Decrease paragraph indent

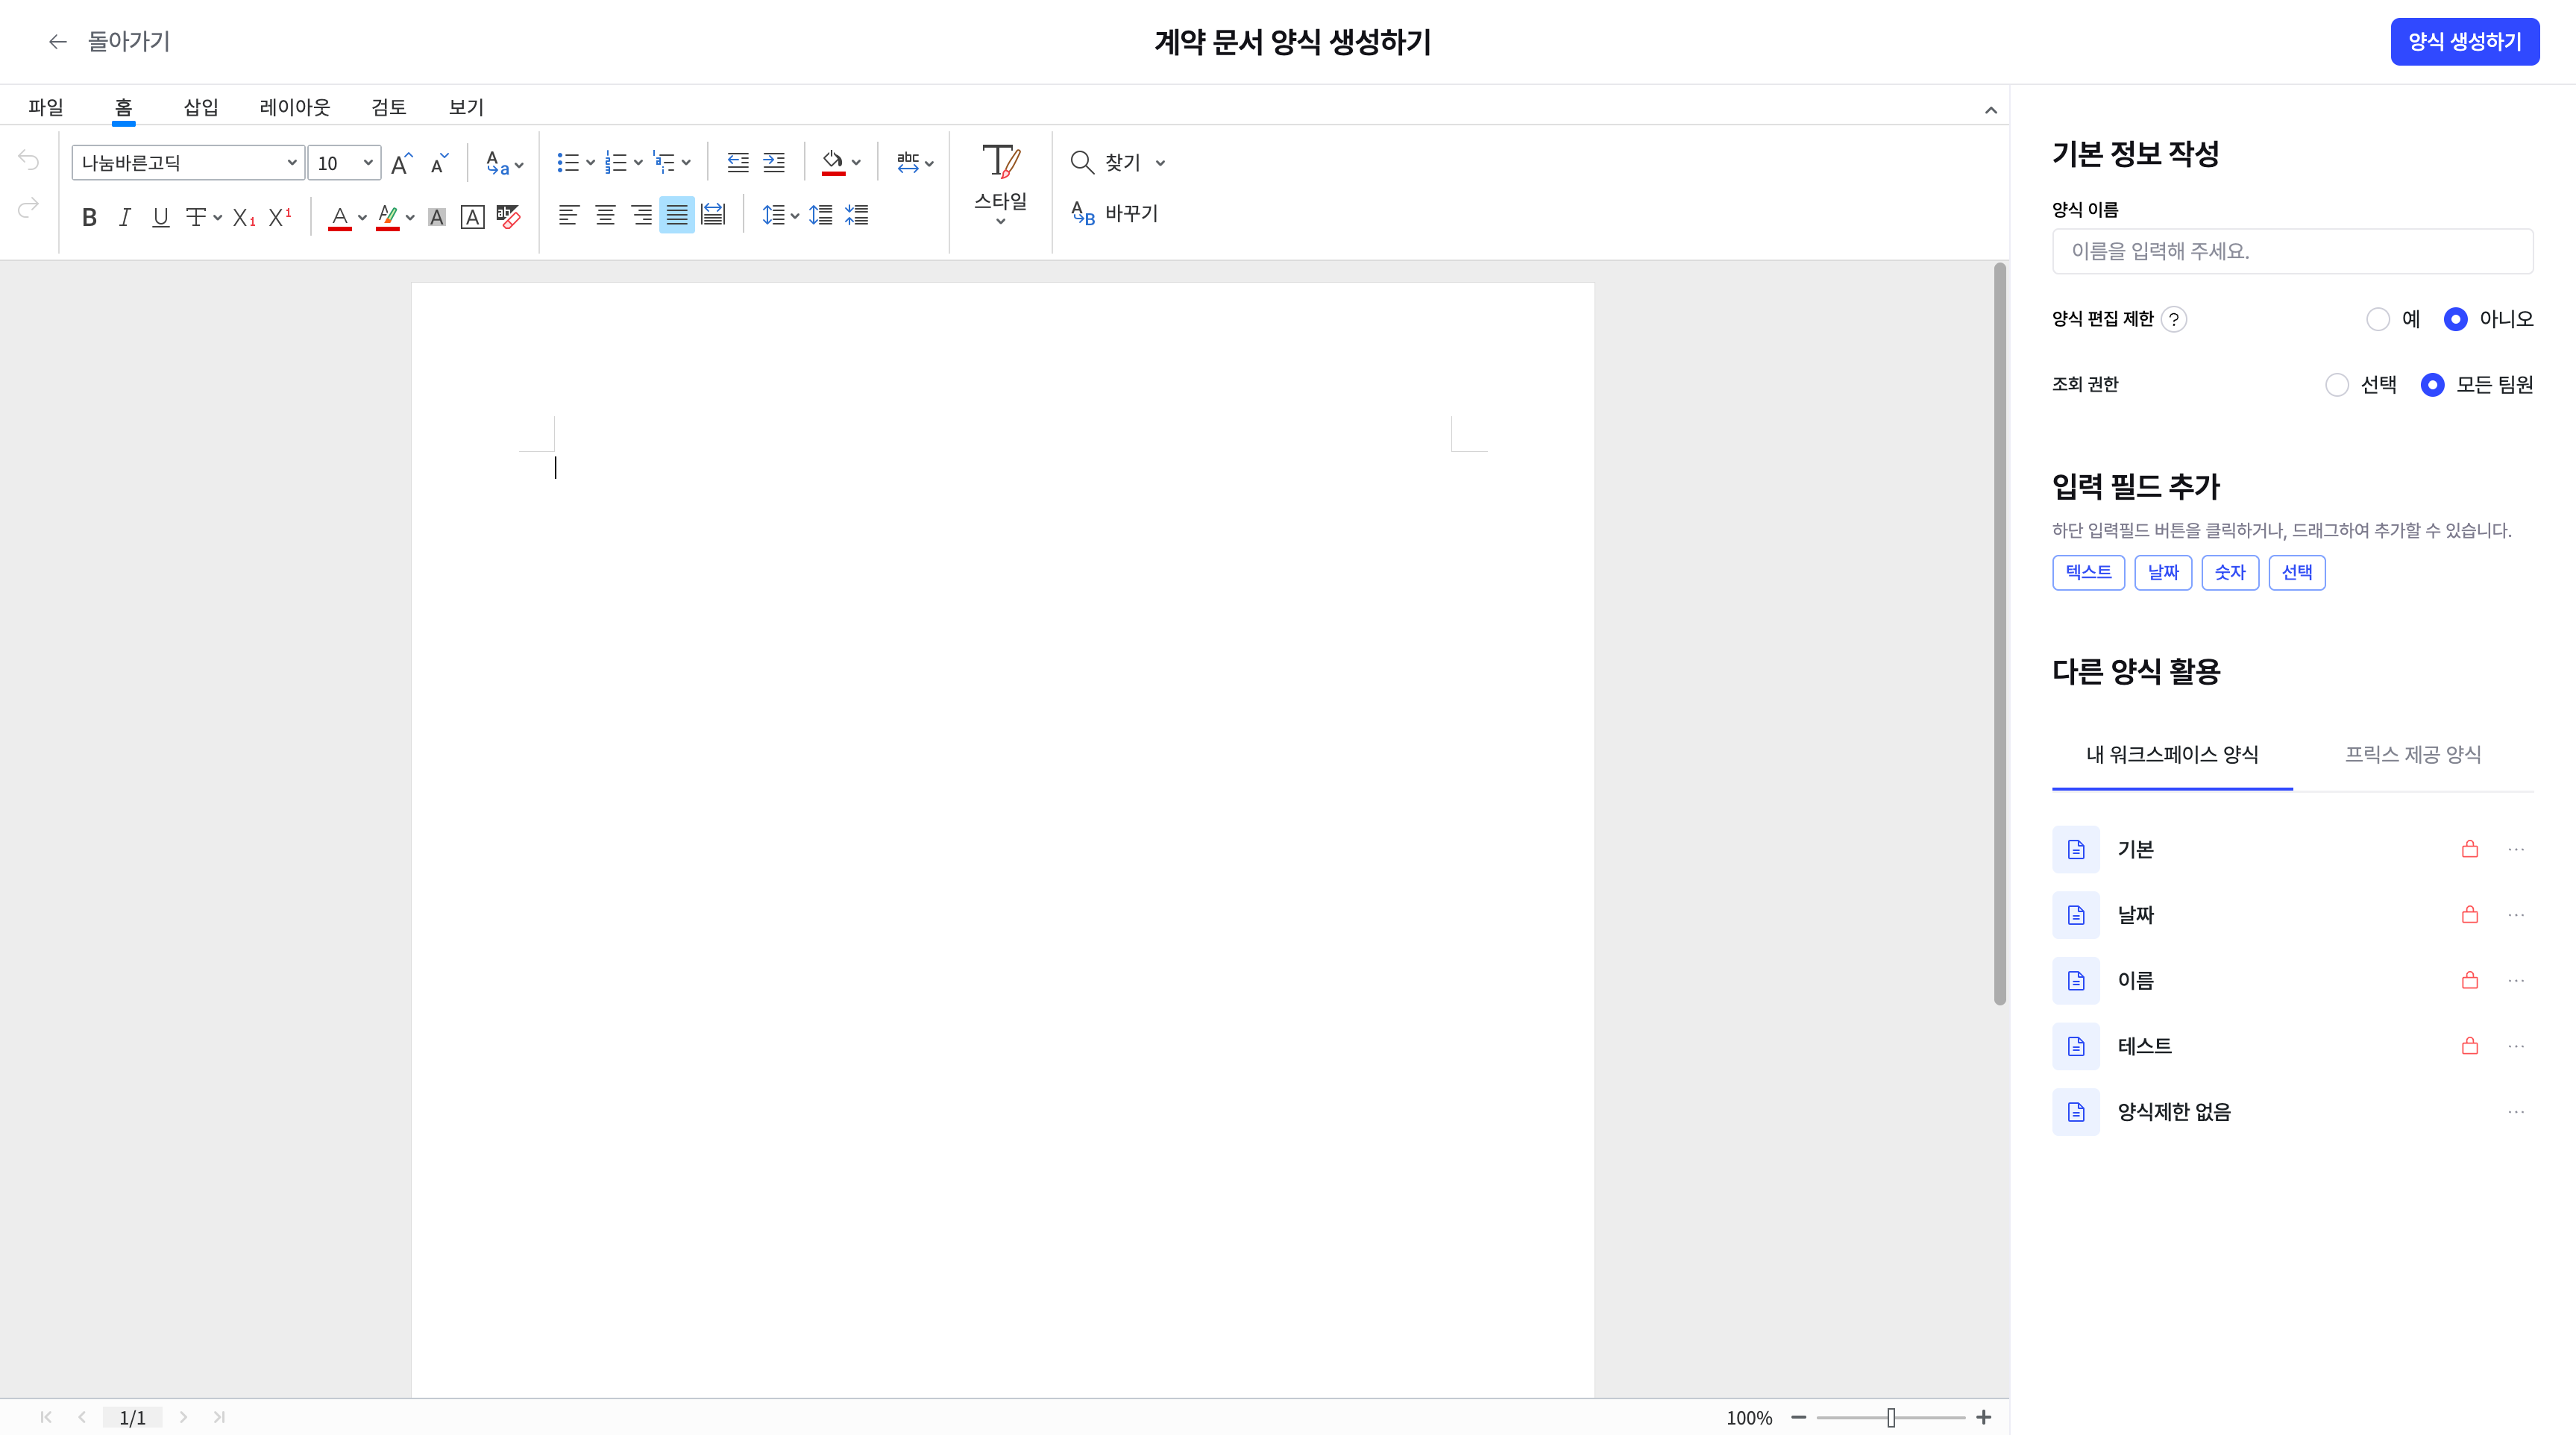pyautogui.click(x=738, y=162)
